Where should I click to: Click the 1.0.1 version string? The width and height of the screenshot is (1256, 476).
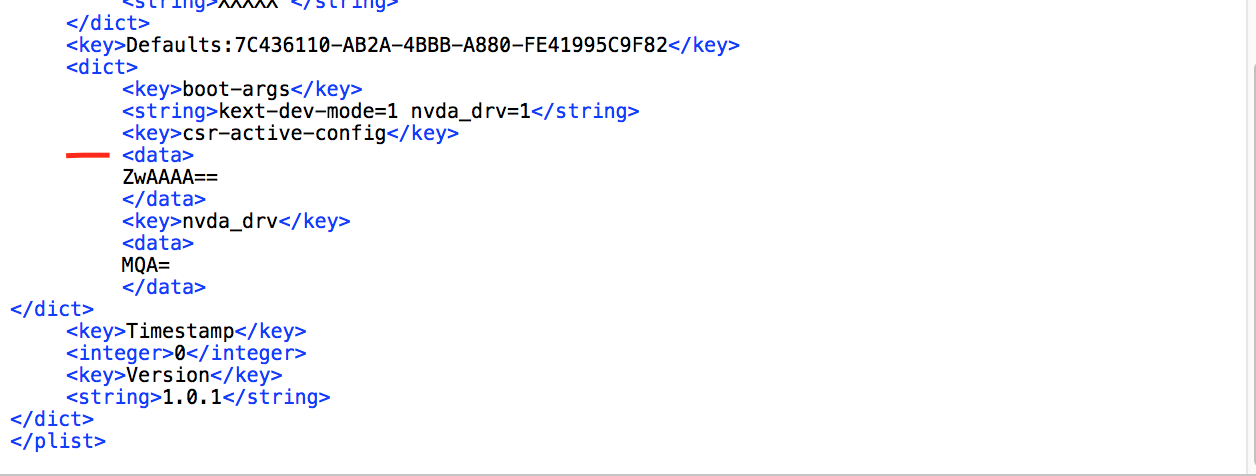tap(193, 397)
